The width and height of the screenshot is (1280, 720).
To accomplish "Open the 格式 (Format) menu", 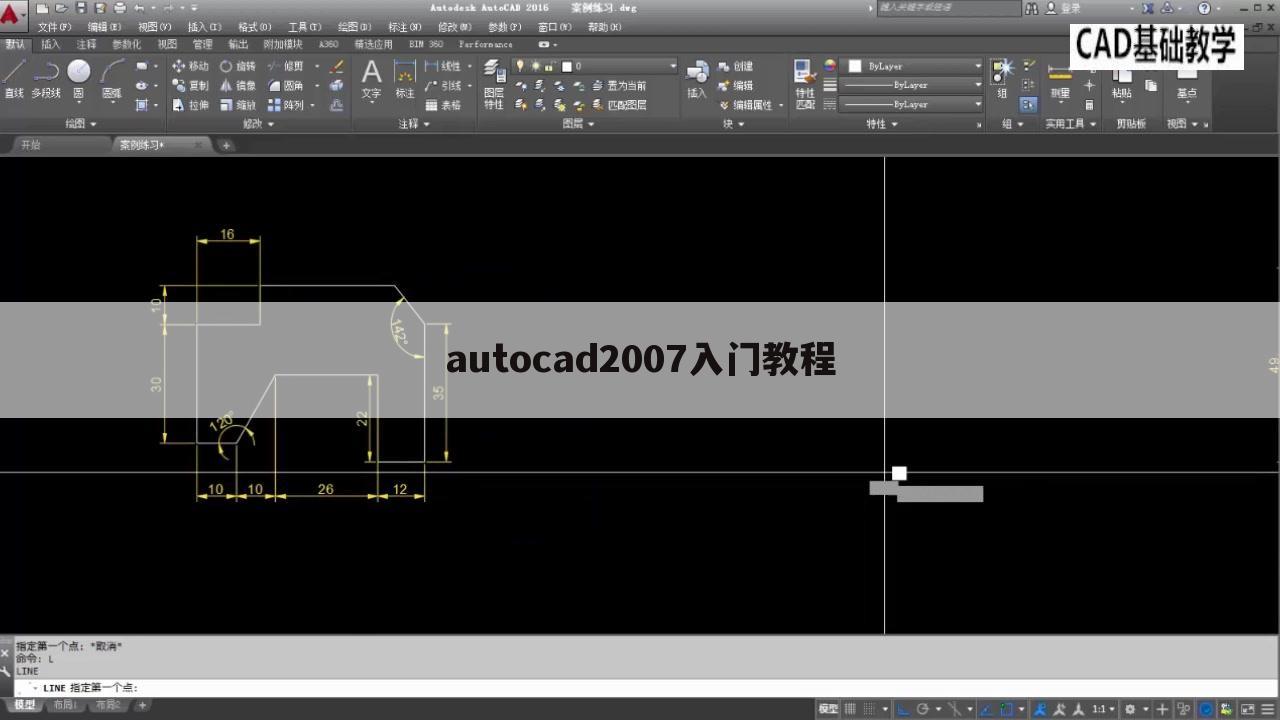I will point(254,27).
